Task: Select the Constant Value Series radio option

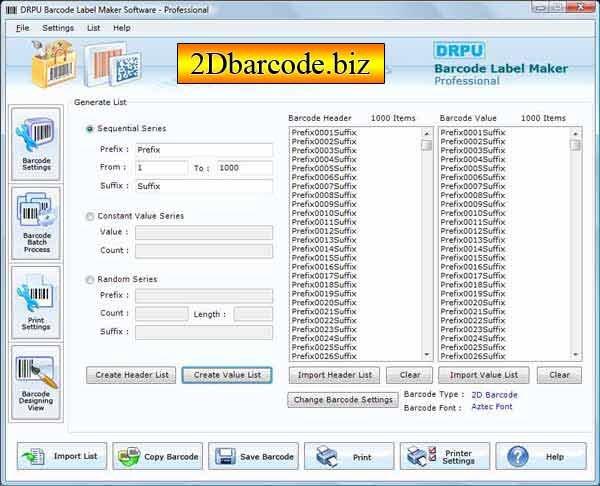Action: [90, 217]
